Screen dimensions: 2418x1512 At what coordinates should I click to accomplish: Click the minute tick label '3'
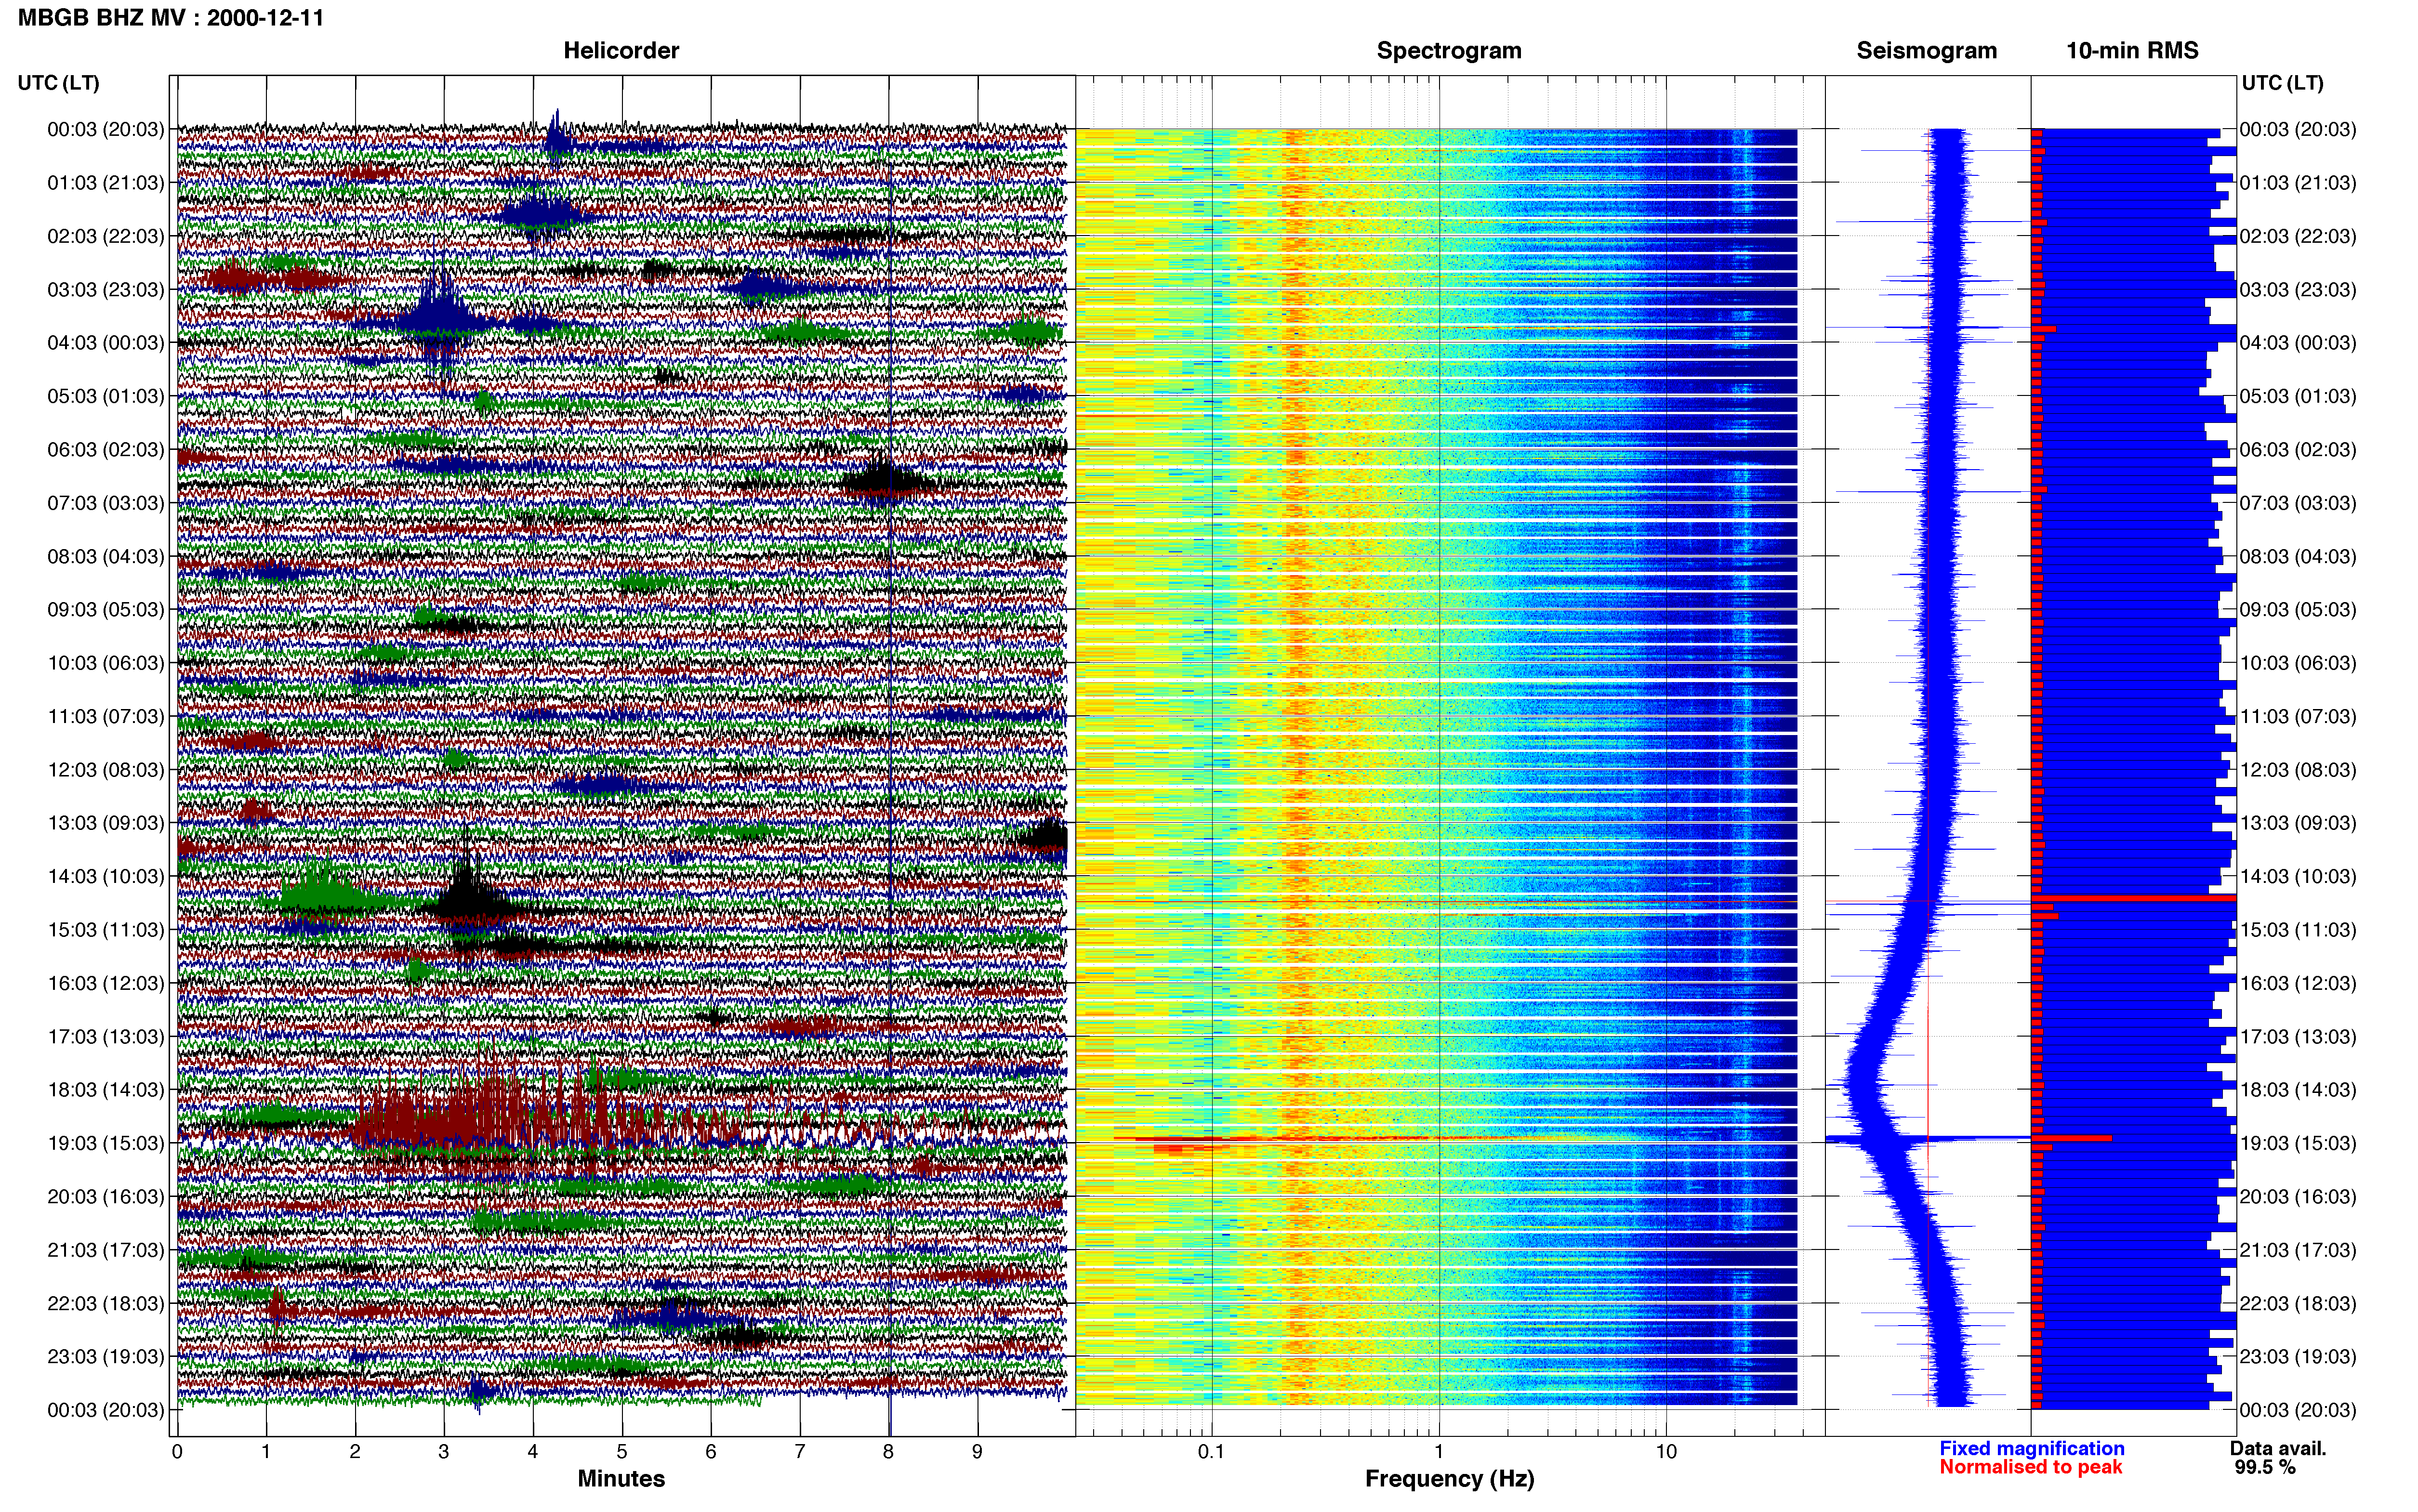[444, 1452]
